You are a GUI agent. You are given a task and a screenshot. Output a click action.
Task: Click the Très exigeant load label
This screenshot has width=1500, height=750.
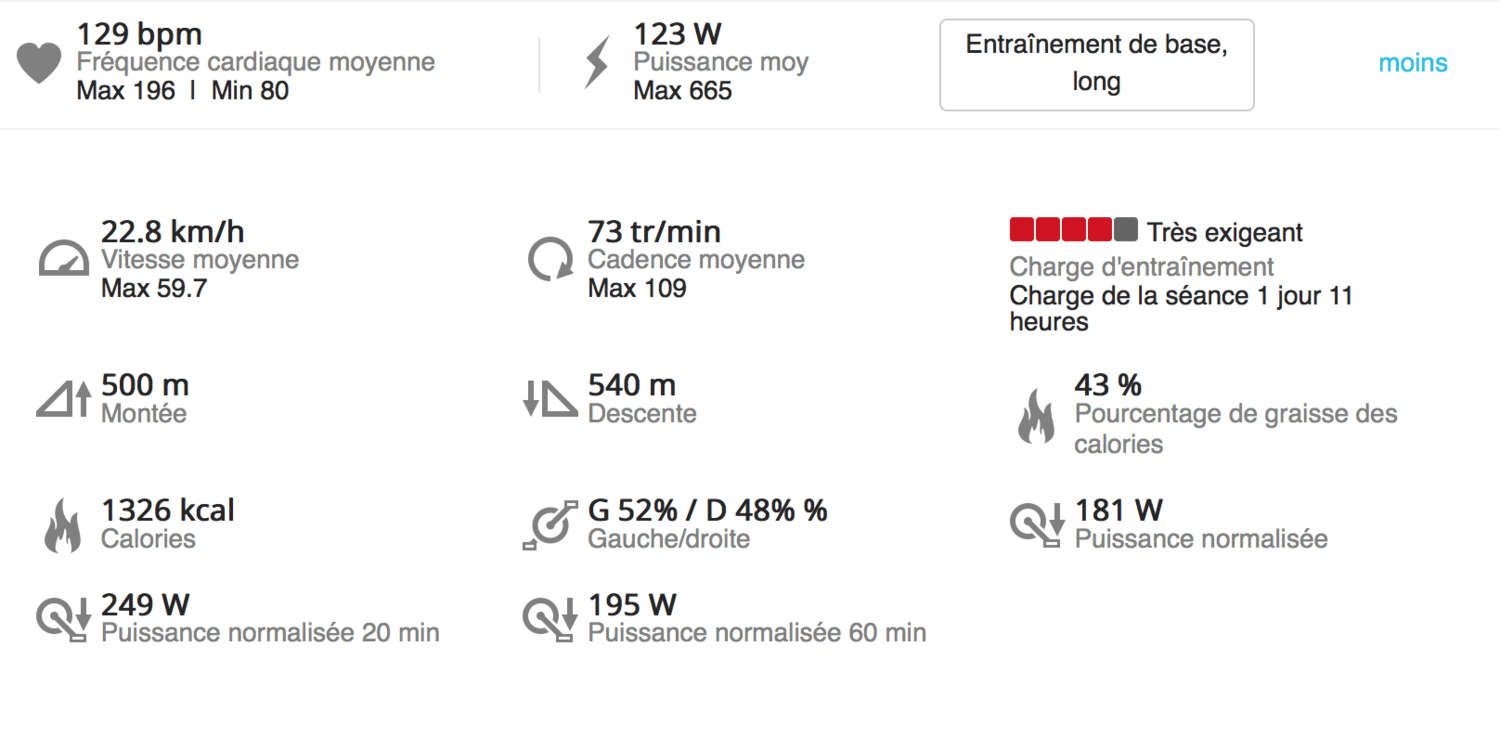coord(1225,233)
